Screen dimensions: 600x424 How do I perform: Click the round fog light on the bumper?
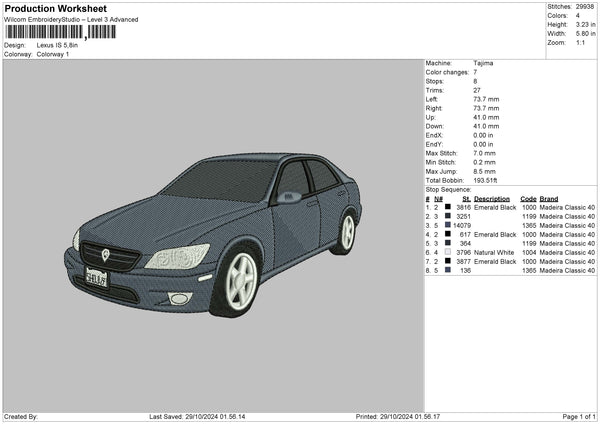179,298
